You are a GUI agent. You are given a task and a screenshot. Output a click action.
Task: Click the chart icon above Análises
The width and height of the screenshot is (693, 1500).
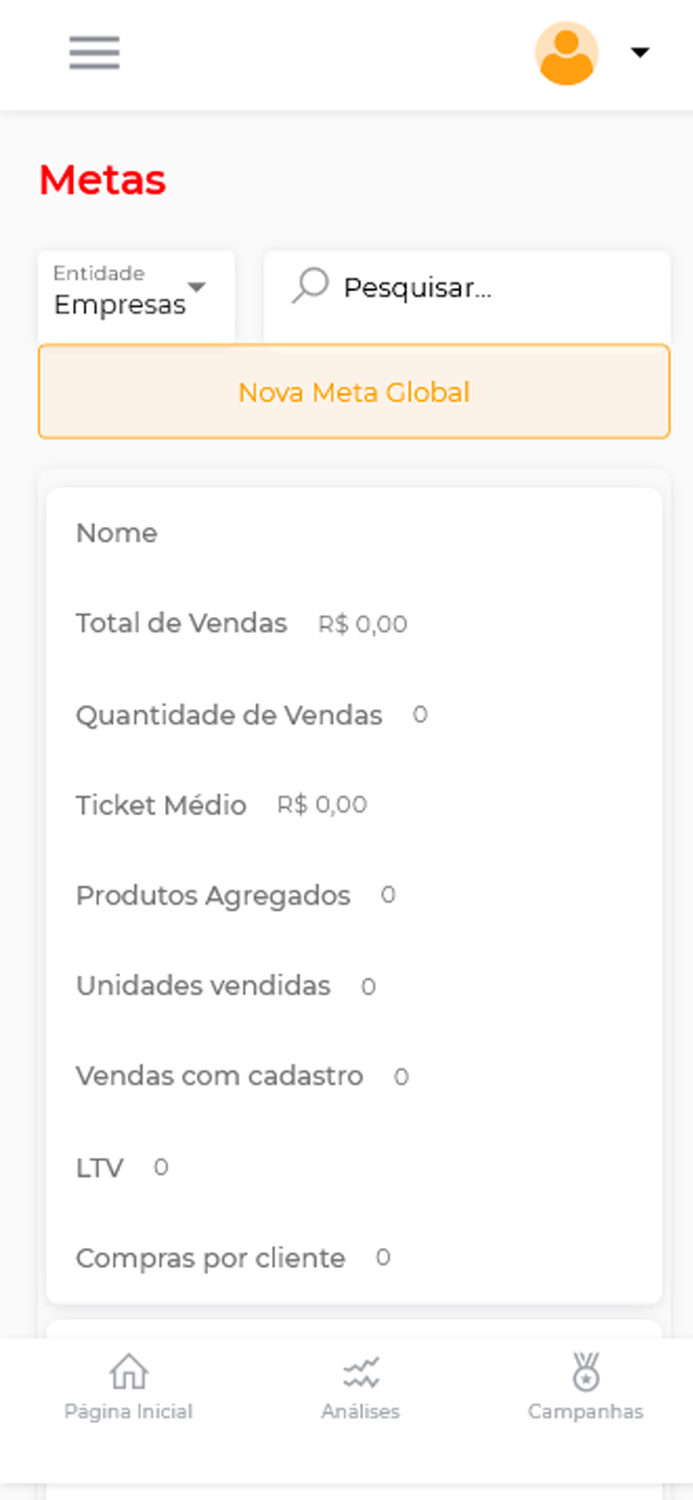tap(360, 1371)
